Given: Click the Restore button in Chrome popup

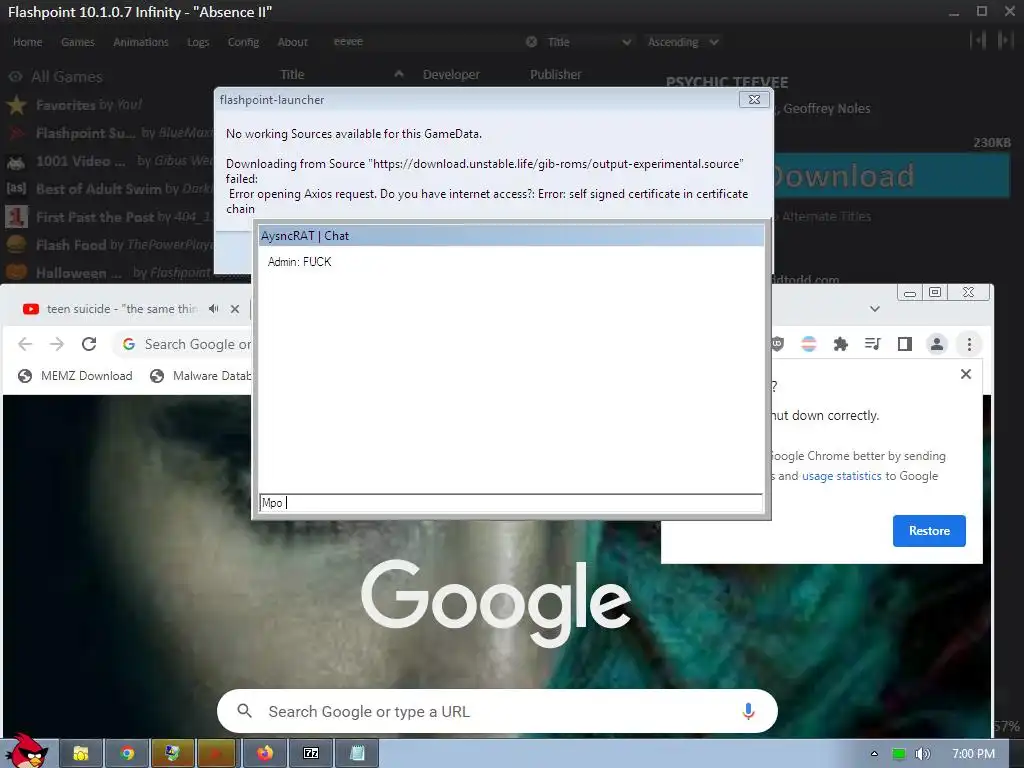Looking at the screenshot, I should [929, 531].
